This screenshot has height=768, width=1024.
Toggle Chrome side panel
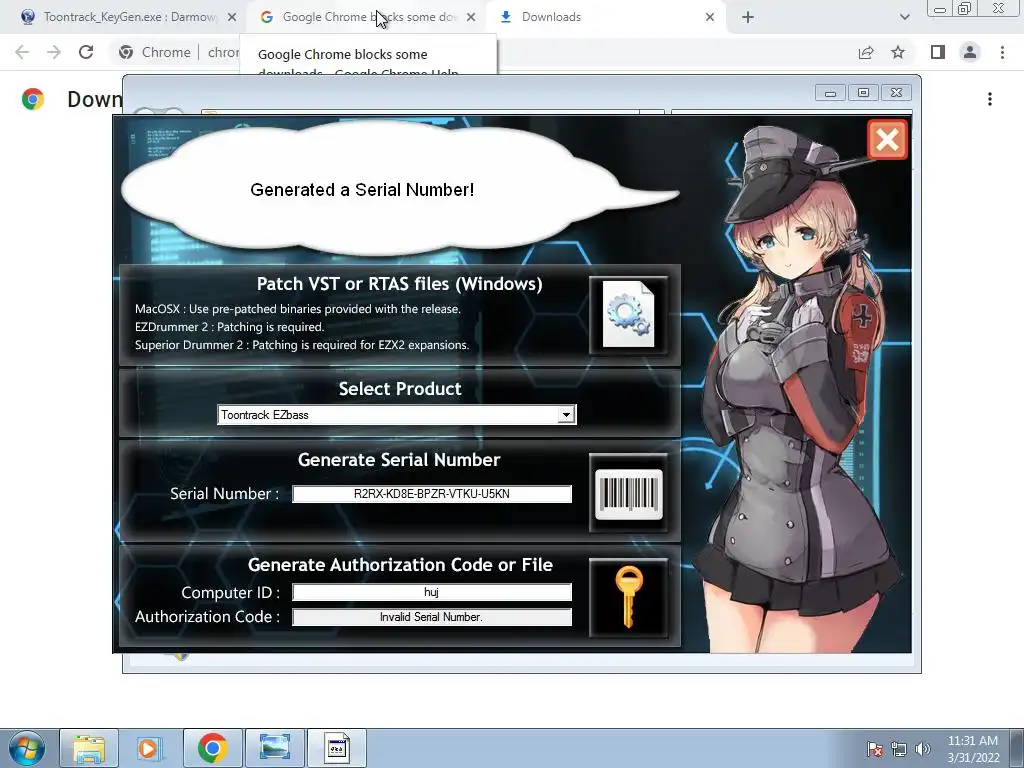[938, 52]
